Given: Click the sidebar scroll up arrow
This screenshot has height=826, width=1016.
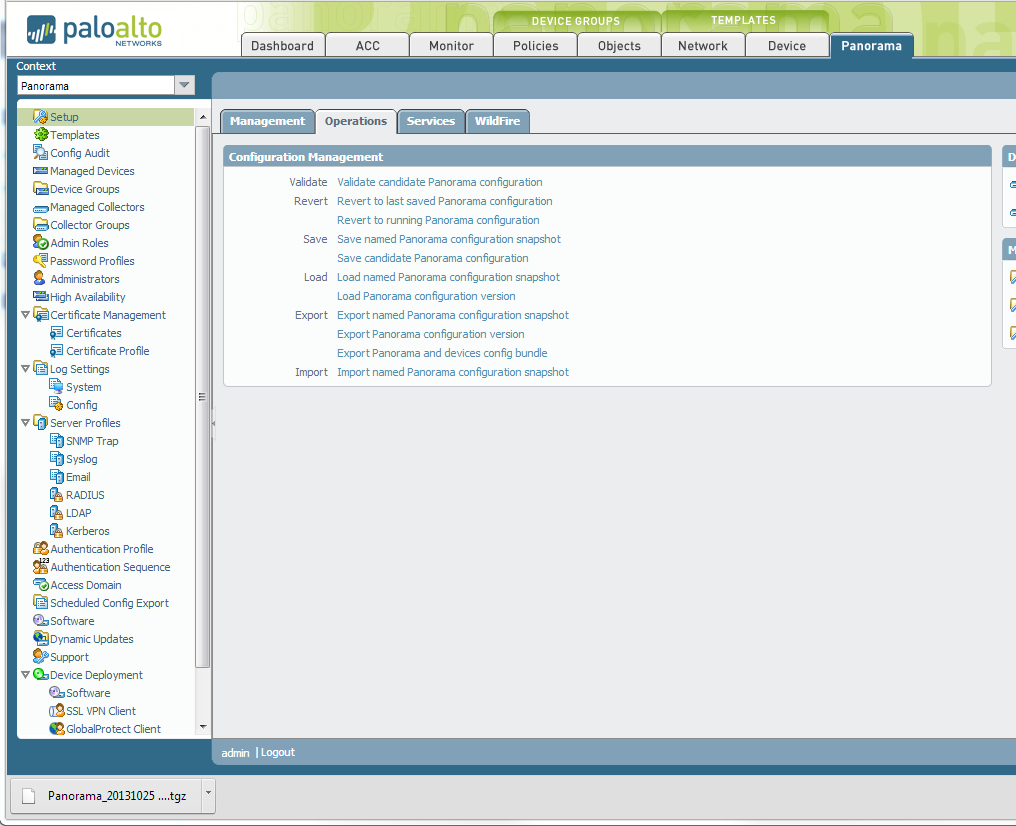Looking at the screenshot, I should [x=203, y=117].
